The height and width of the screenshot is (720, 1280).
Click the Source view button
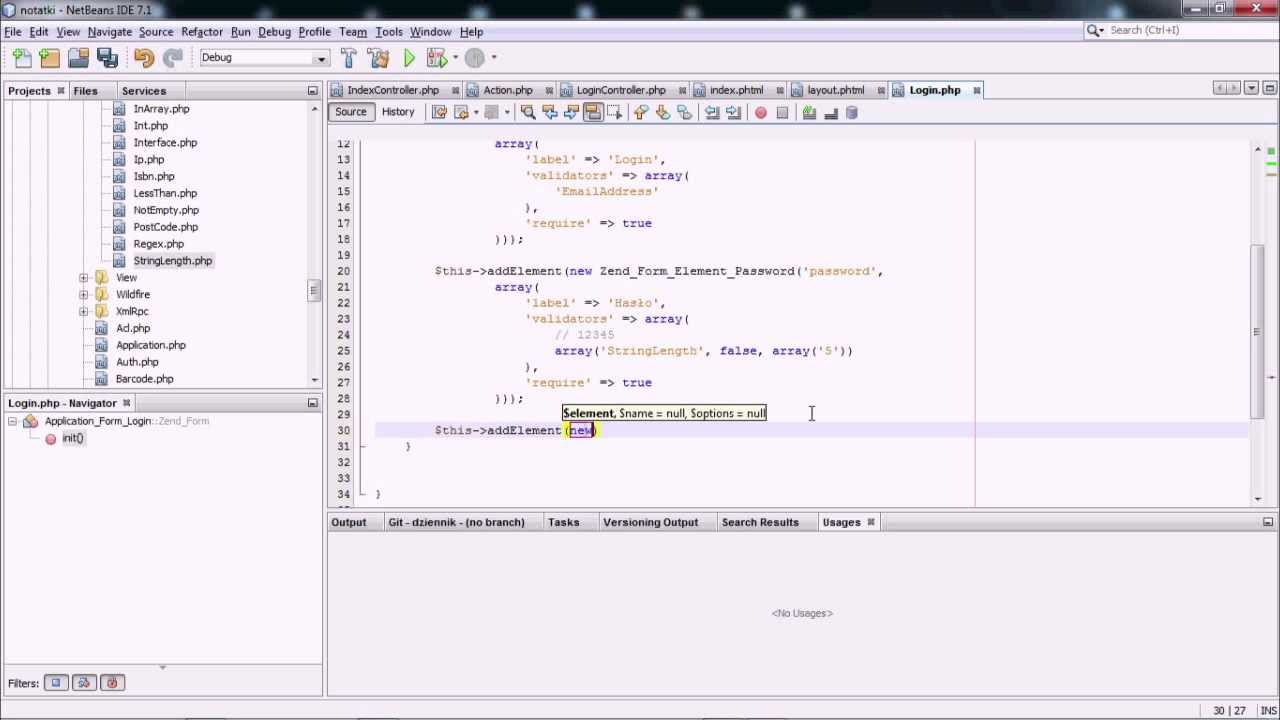351,112
